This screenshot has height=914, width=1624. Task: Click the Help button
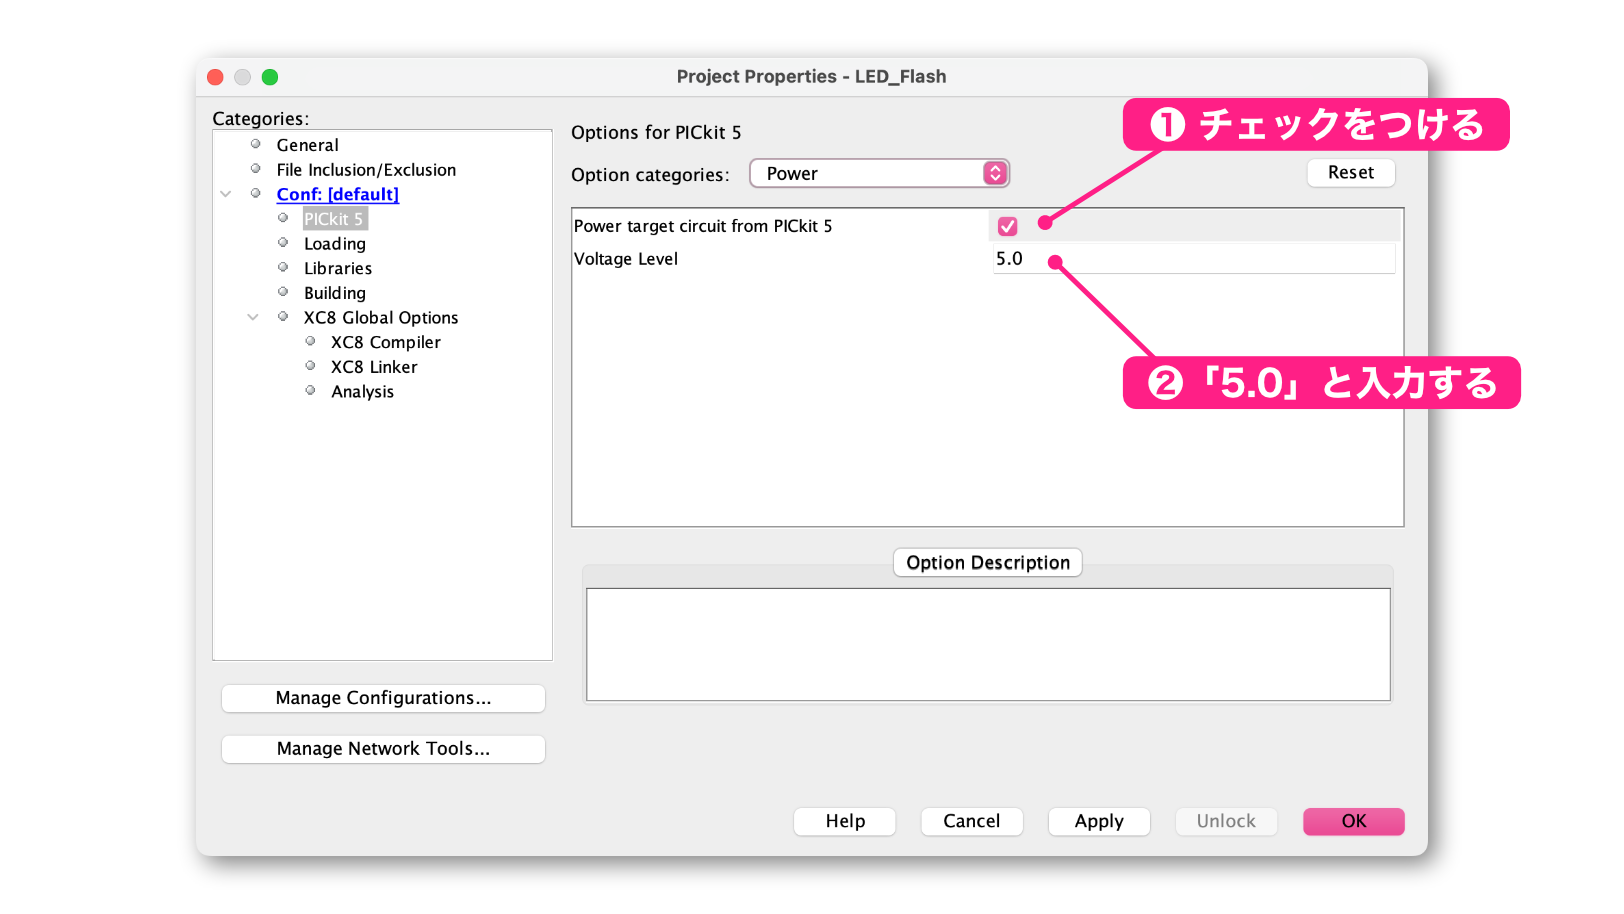point(845,821)
